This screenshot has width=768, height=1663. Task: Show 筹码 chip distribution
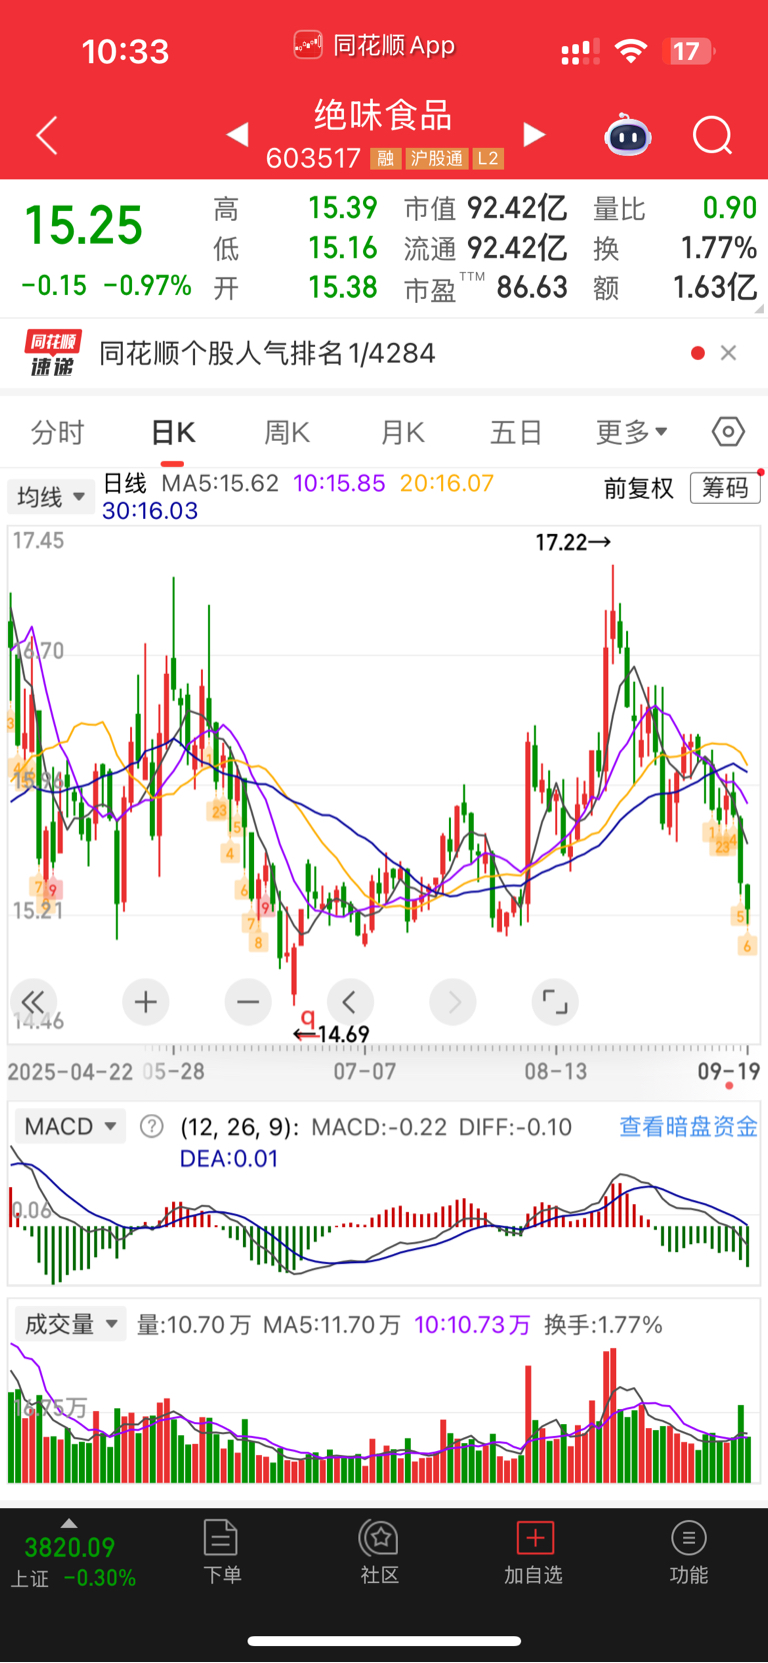point(725,488)
